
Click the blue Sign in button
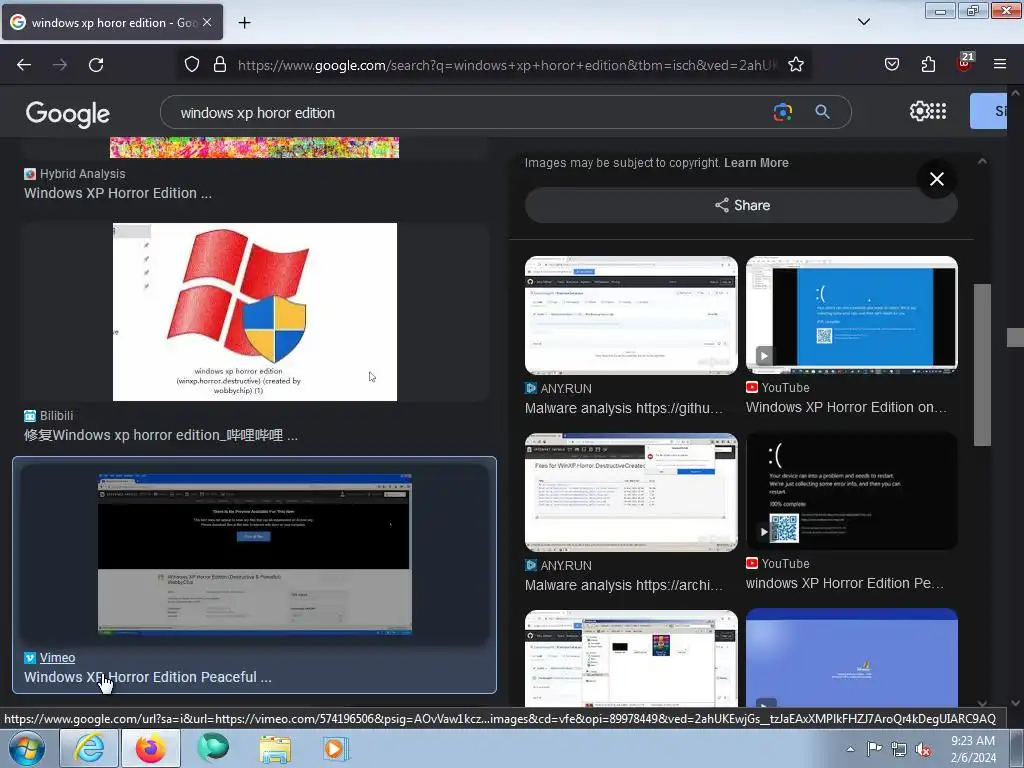(989, 111)
